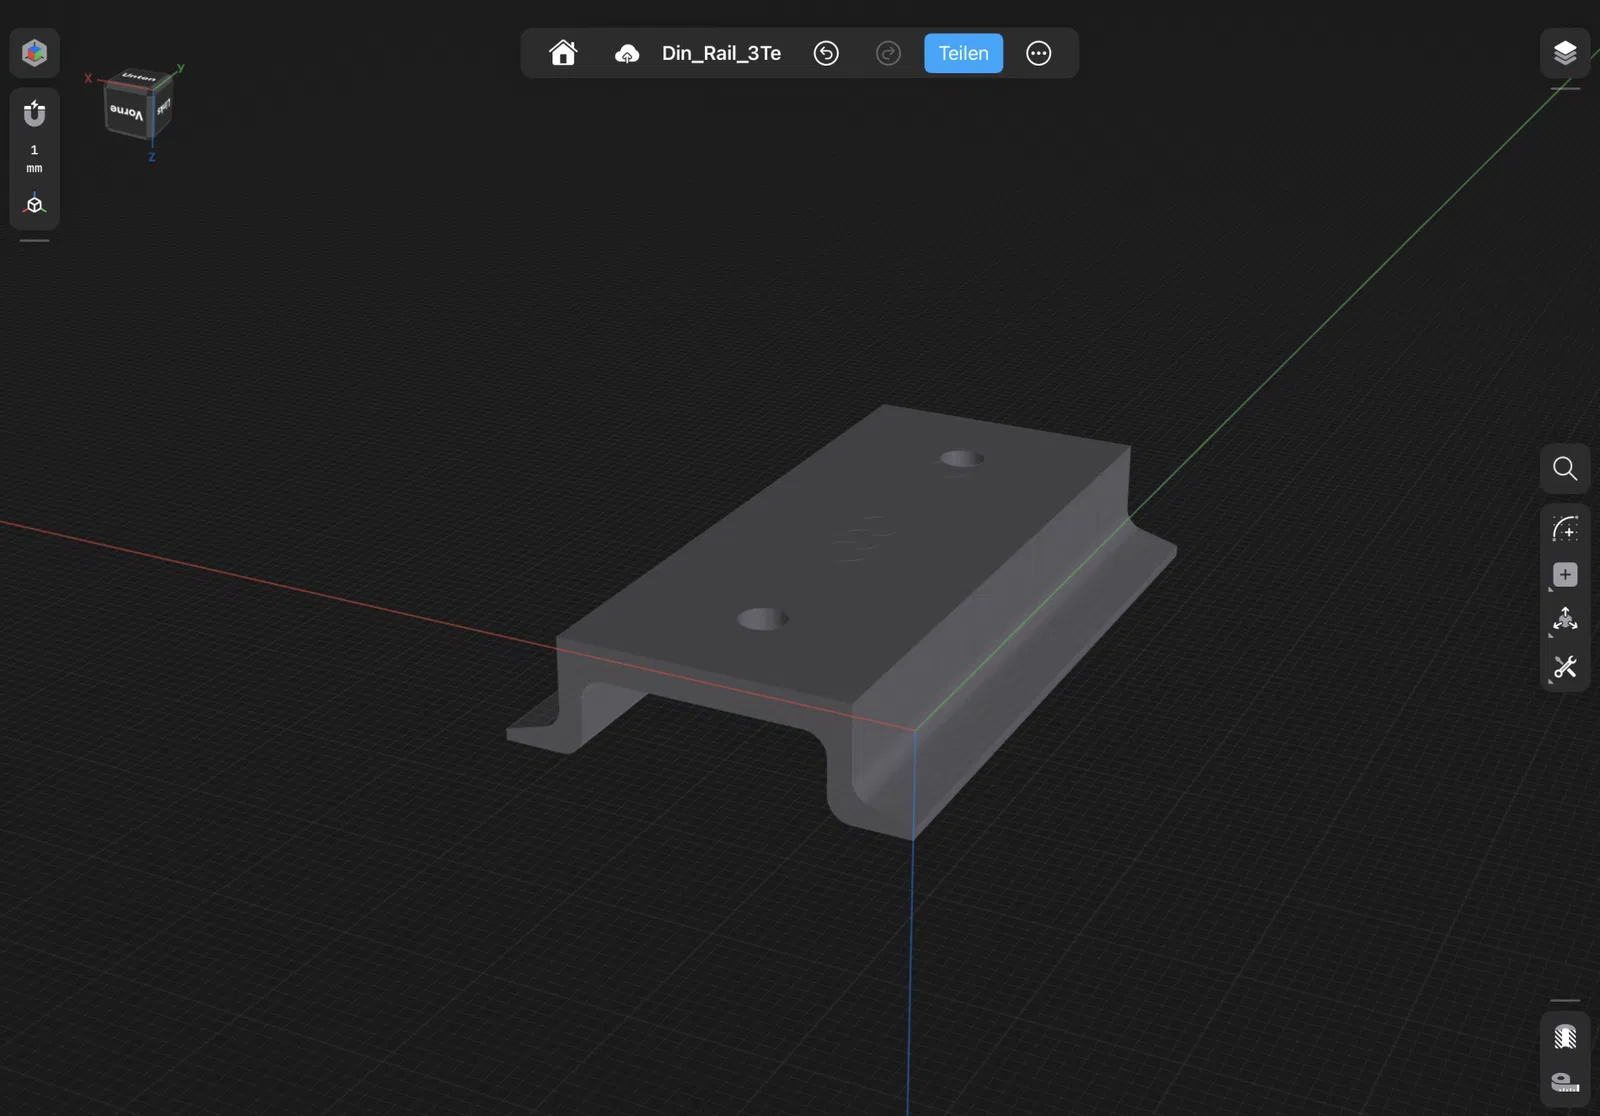Open the Tools wrench menu
The width and height of the screenshot is (1600, 1116).
click(x=1565, y=667)
